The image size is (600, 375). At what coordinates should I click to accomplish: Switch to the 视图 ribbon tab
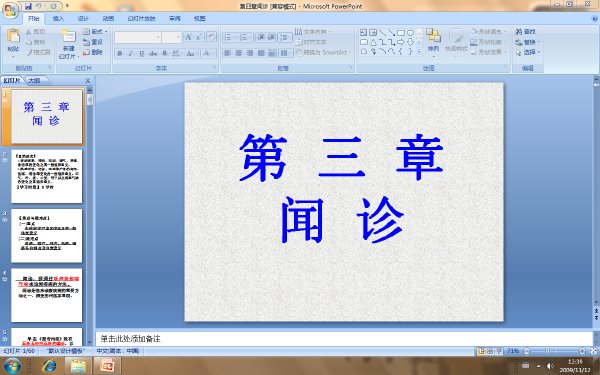199,18
